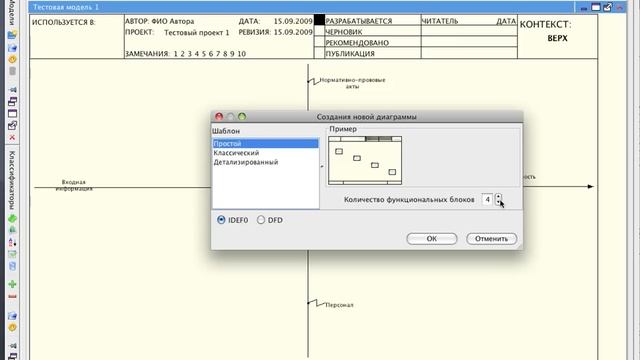Close Модели panel with red X icon
The image size is (640, 360).
(12, 138)
